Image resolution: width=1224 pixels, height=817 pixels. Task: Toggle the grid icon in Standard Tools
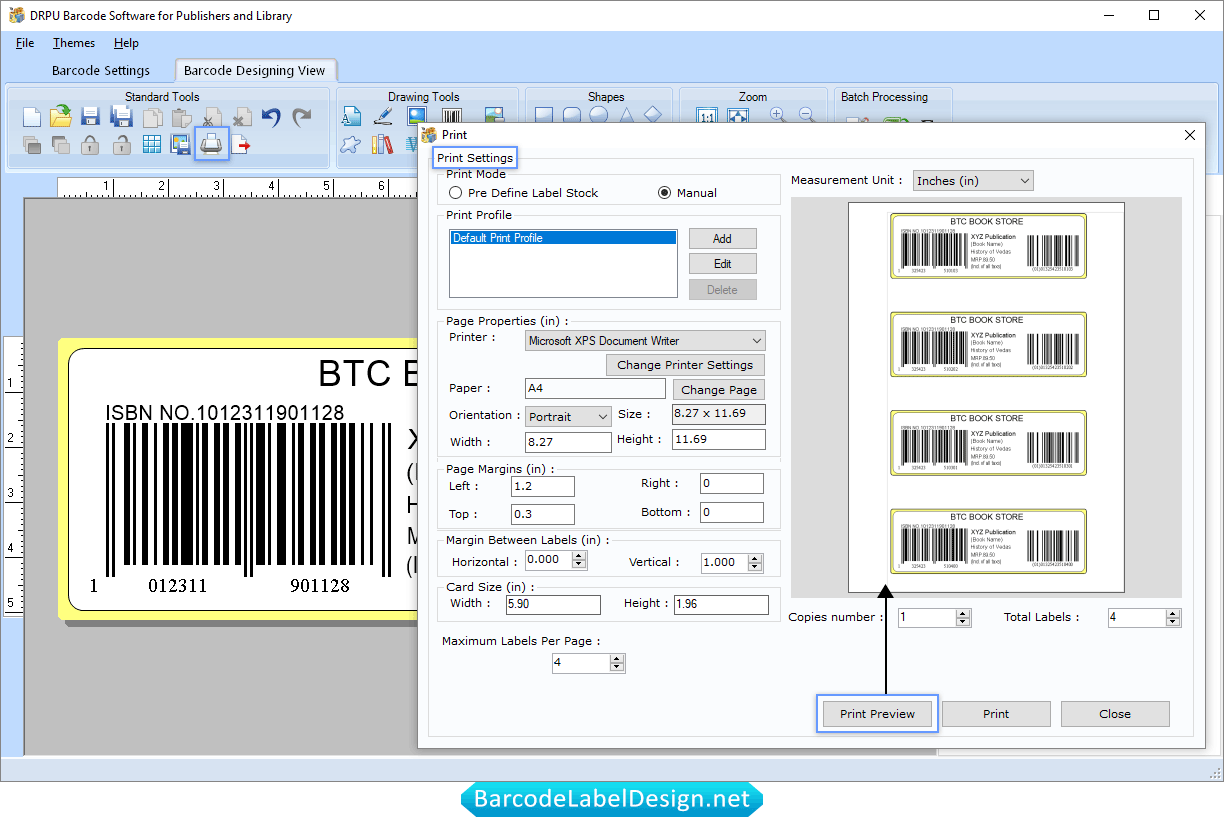click(x=152, y=145)
